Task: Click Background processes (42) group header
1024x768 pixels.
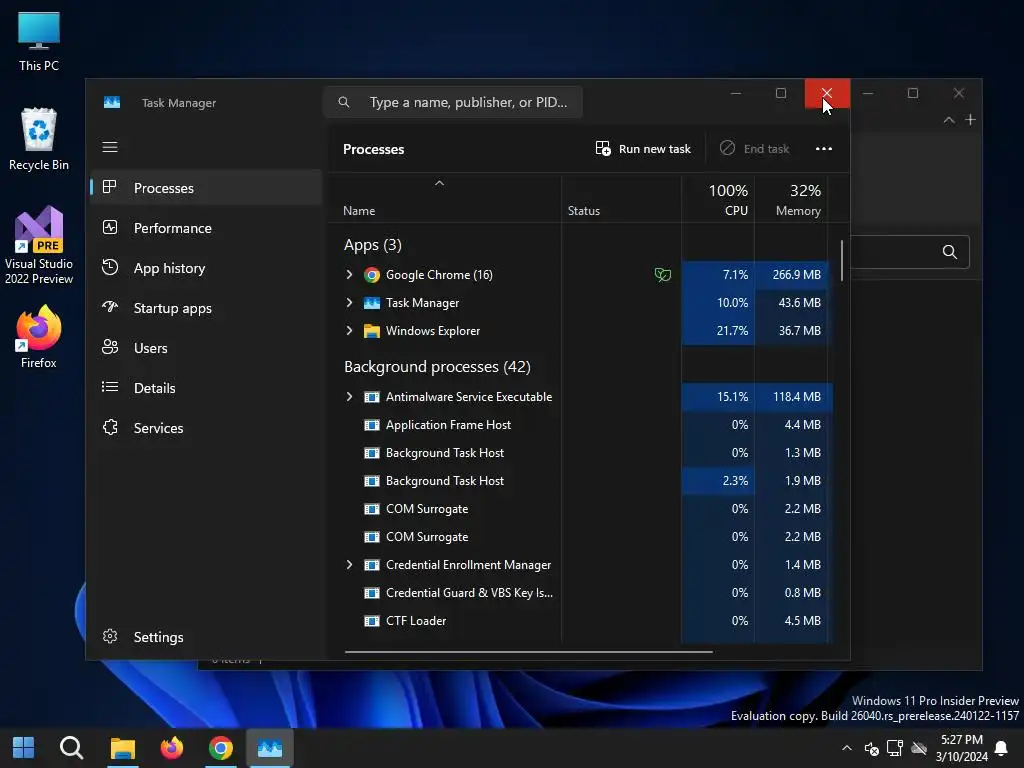Action: coord(437,366)
